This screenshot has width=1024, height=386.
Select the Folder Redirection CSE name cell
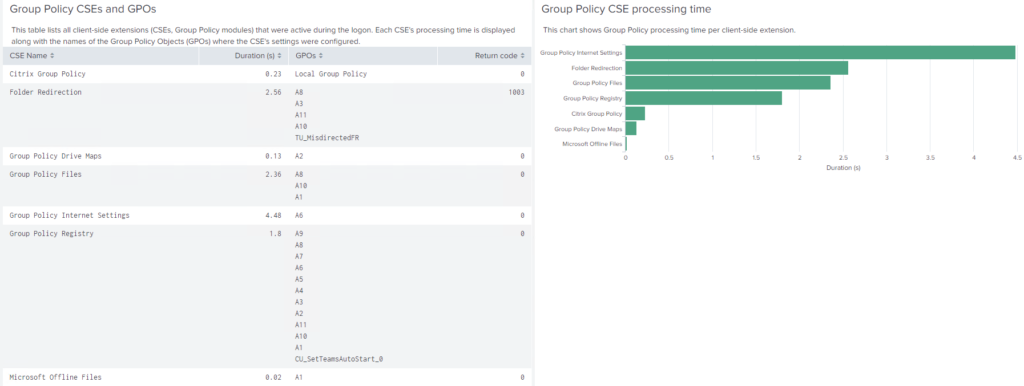[46, 92]
